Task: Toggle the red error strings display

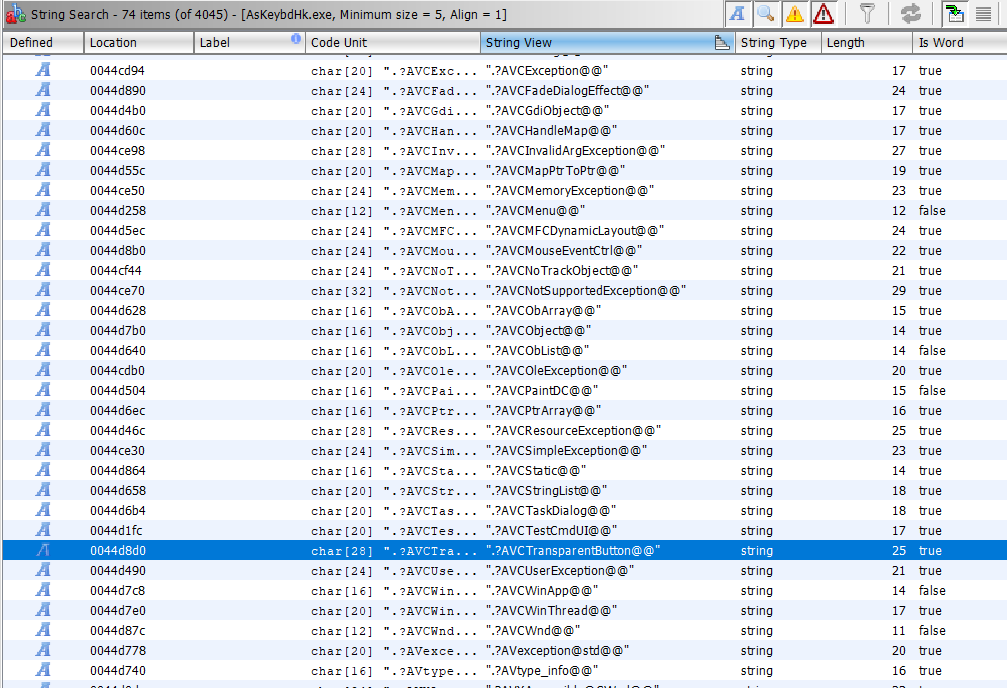Action: point(825,13)
